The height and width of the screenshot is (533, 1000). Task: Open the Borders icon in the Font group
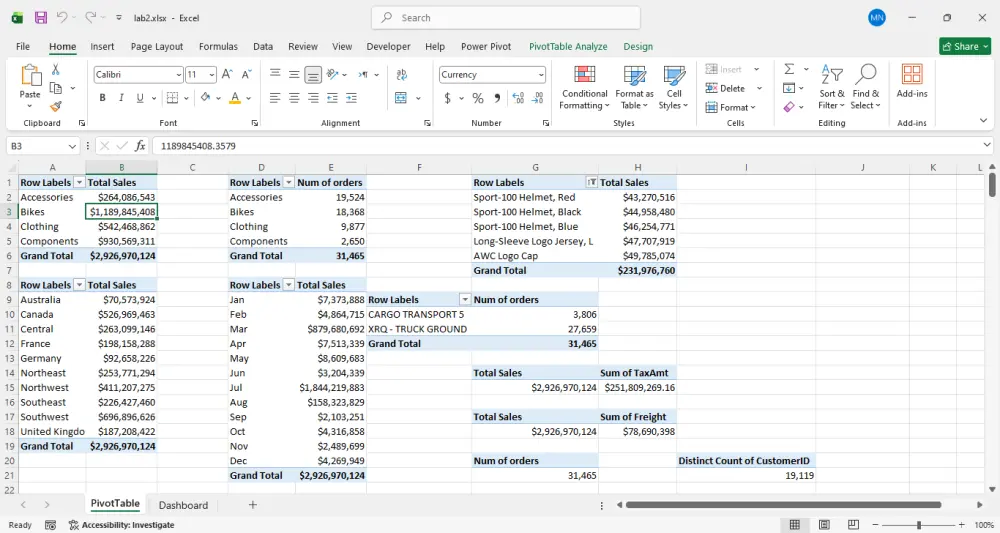pyautogui.click(x=172, y=98)
